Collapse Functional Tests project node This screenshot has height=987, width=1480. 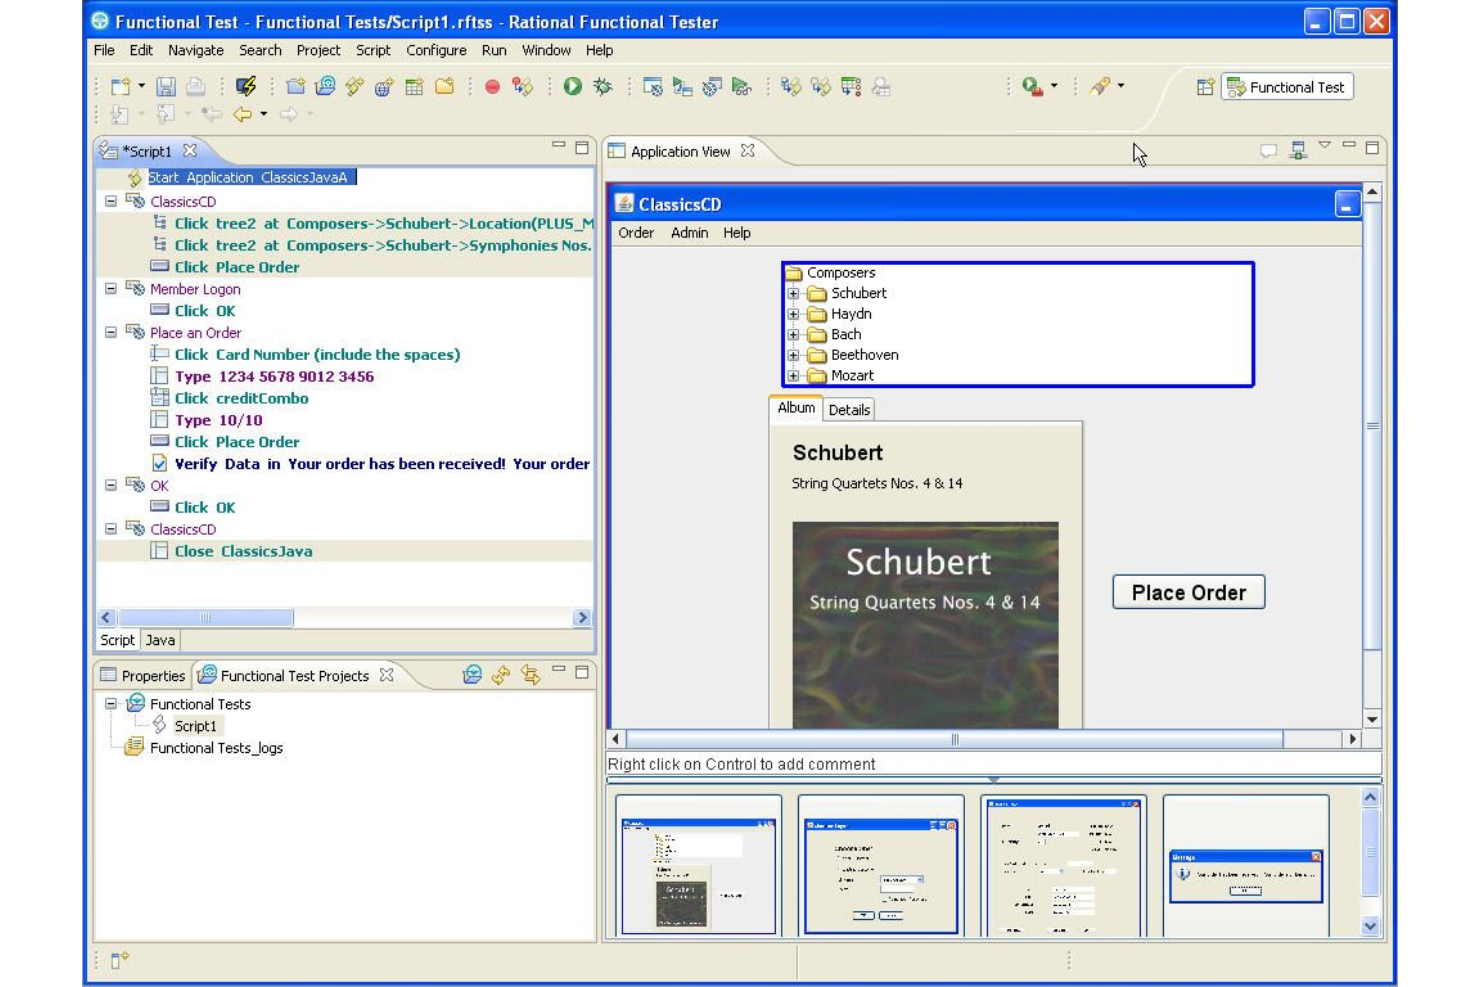coord(111,703)
